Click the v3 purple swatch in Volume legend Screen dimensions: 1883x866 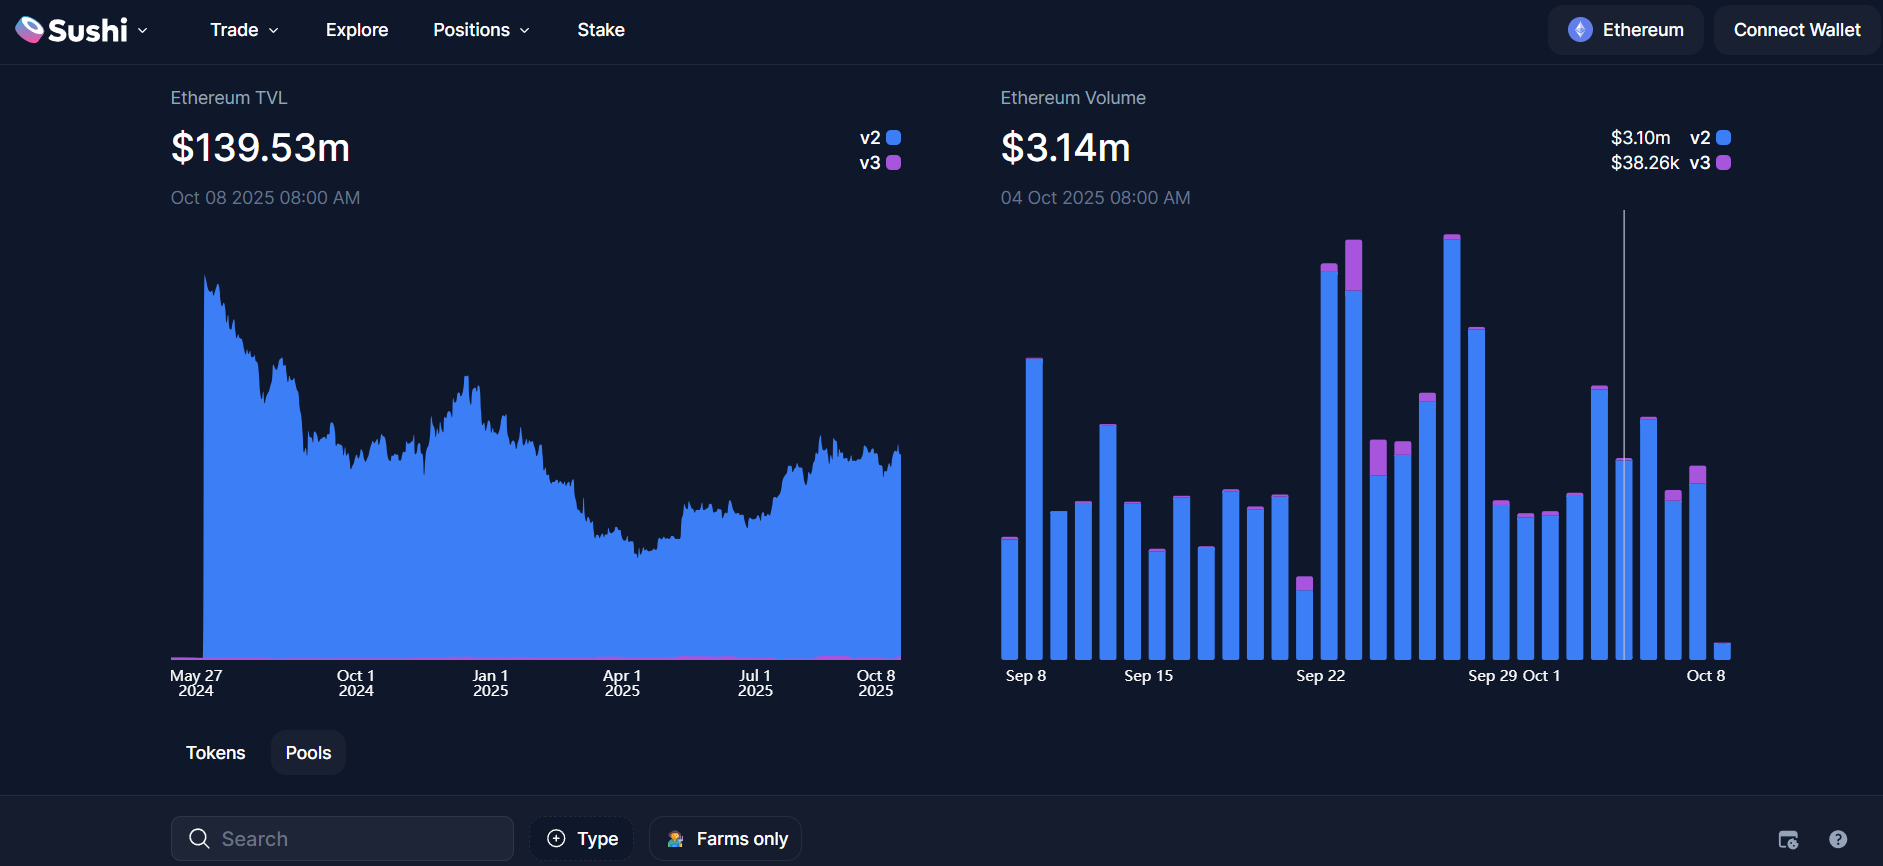click(1723, 163)
